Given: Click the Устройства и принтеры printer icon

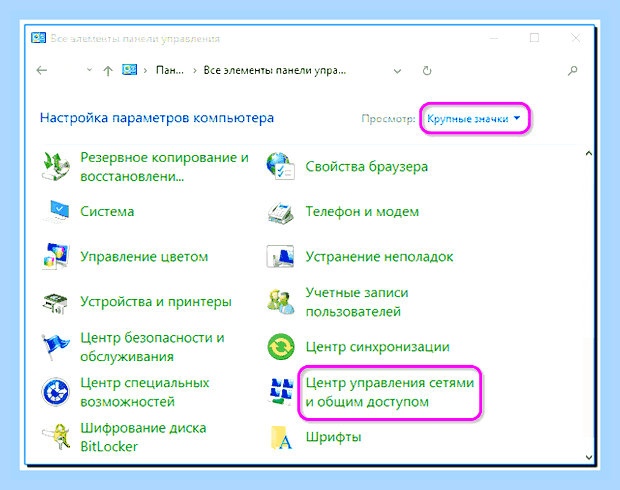Looking at the screenshot, I should (56, 303).
